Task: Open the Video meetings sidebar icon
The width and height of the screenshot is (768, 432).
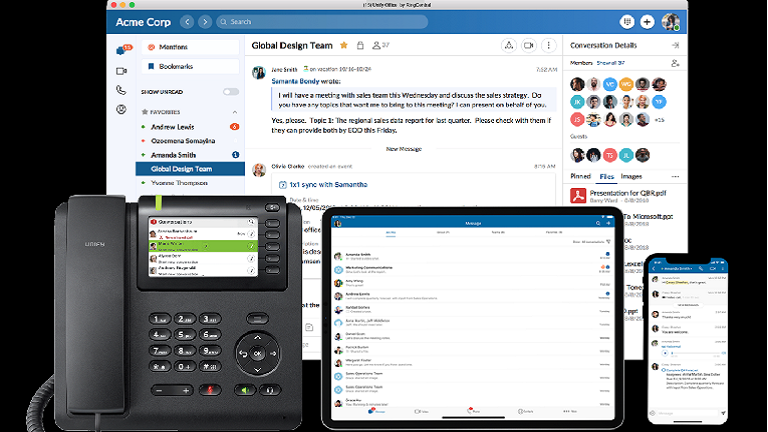Action: pos(121,70)
